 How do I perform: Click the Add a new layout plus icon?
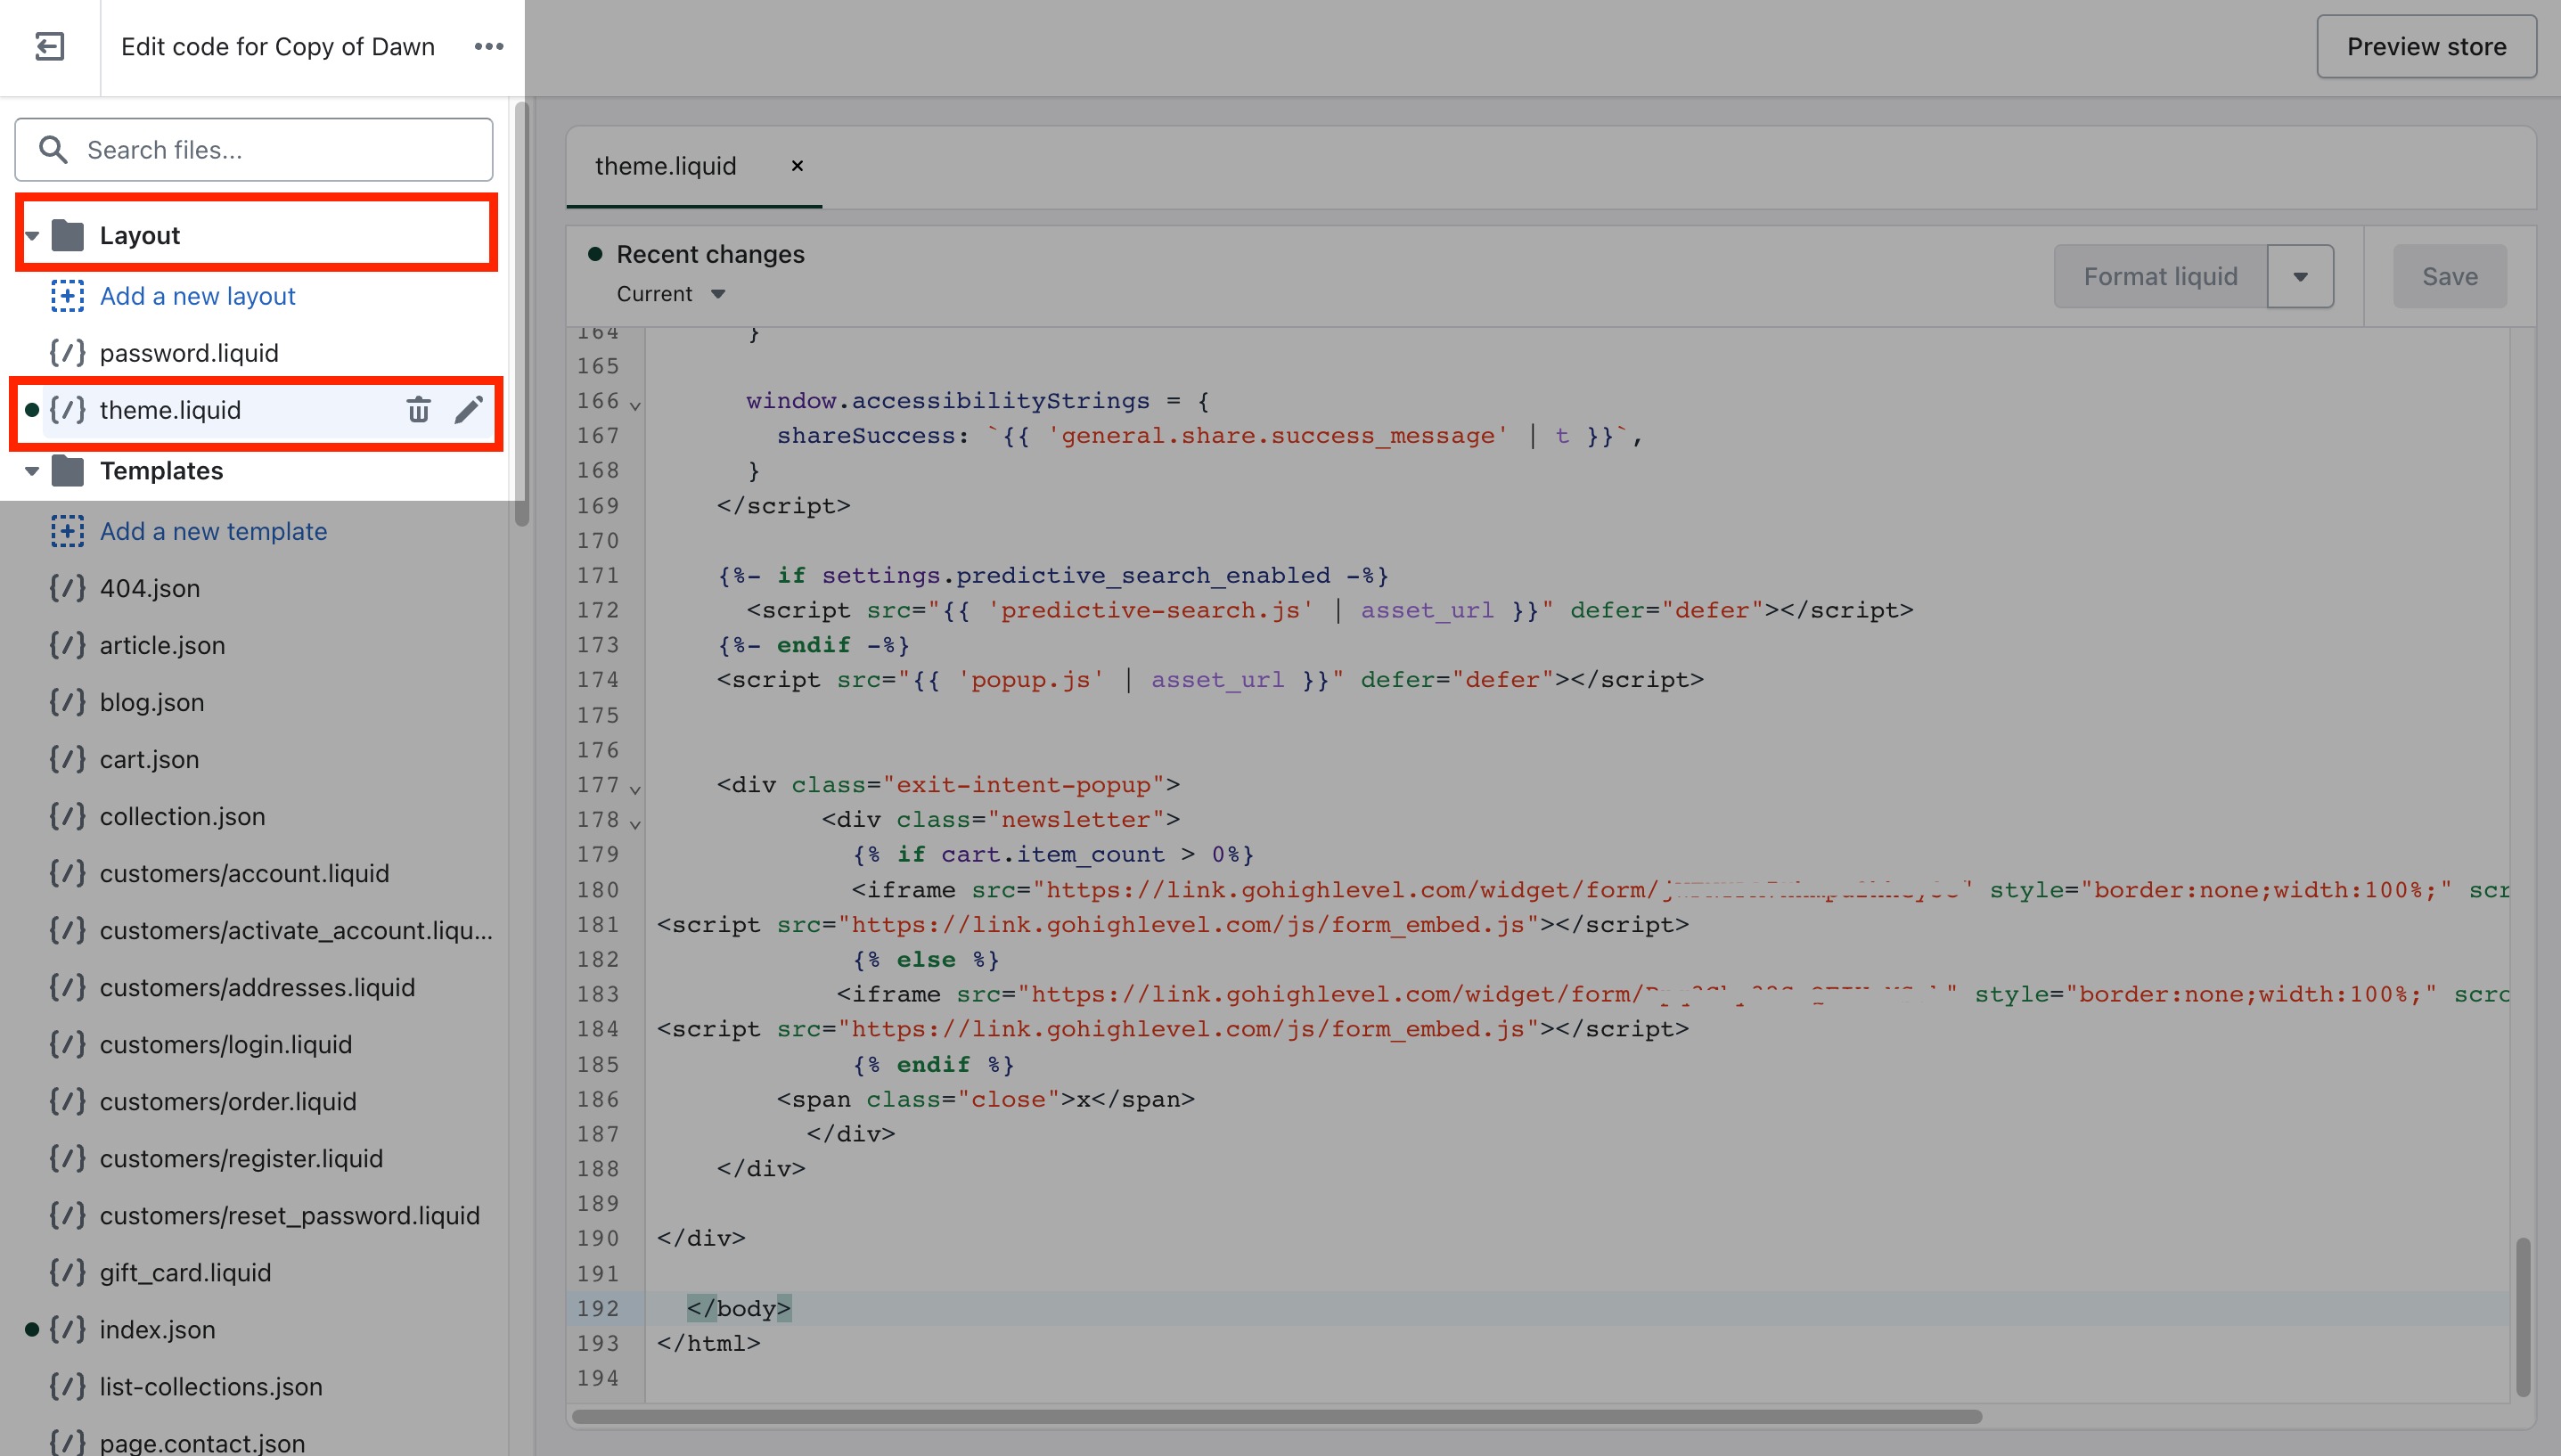tap(68, 296)
